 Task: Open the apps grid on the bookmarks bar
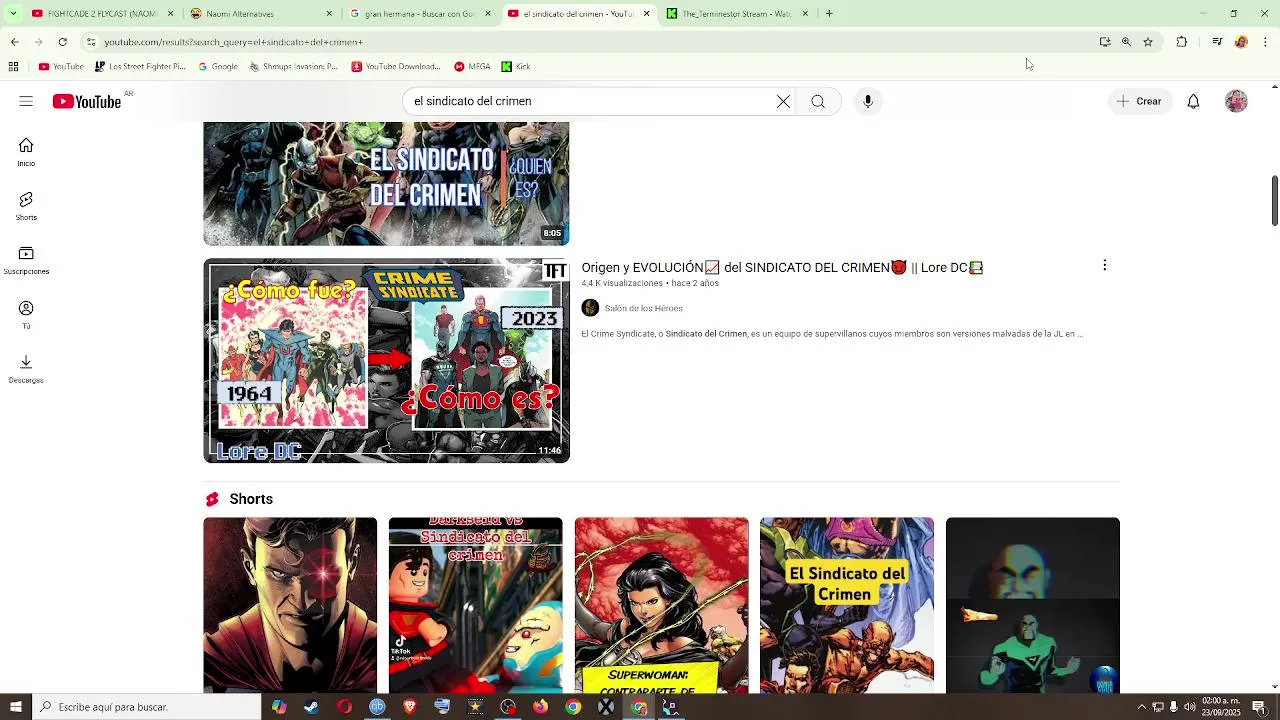[13, 67]
